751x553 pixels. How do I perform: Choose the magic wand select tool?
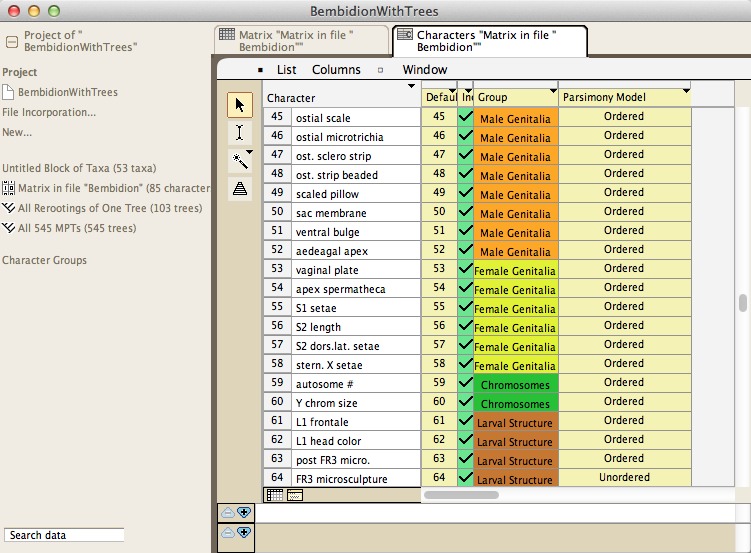click(239, 160)
